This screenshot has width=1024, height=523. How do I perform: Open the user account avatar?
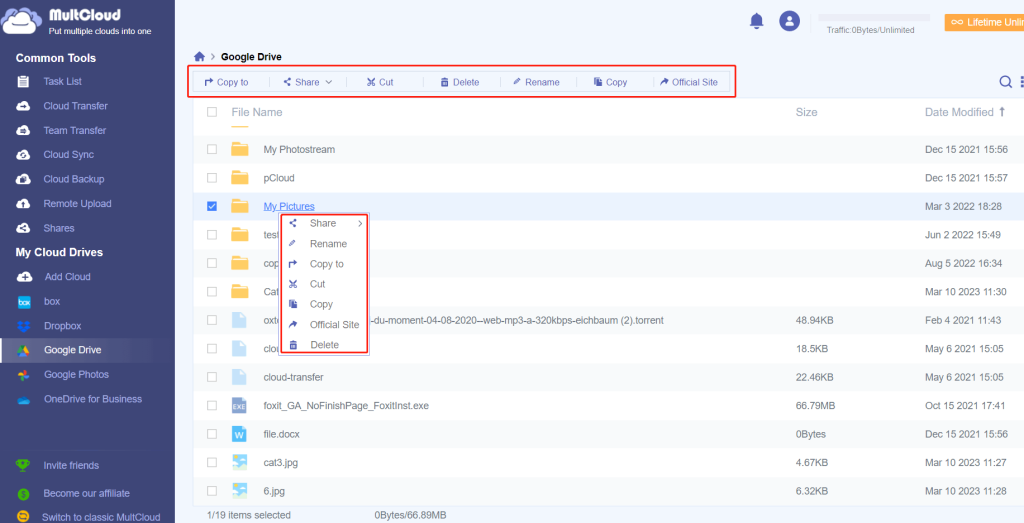tap(790, 21)
